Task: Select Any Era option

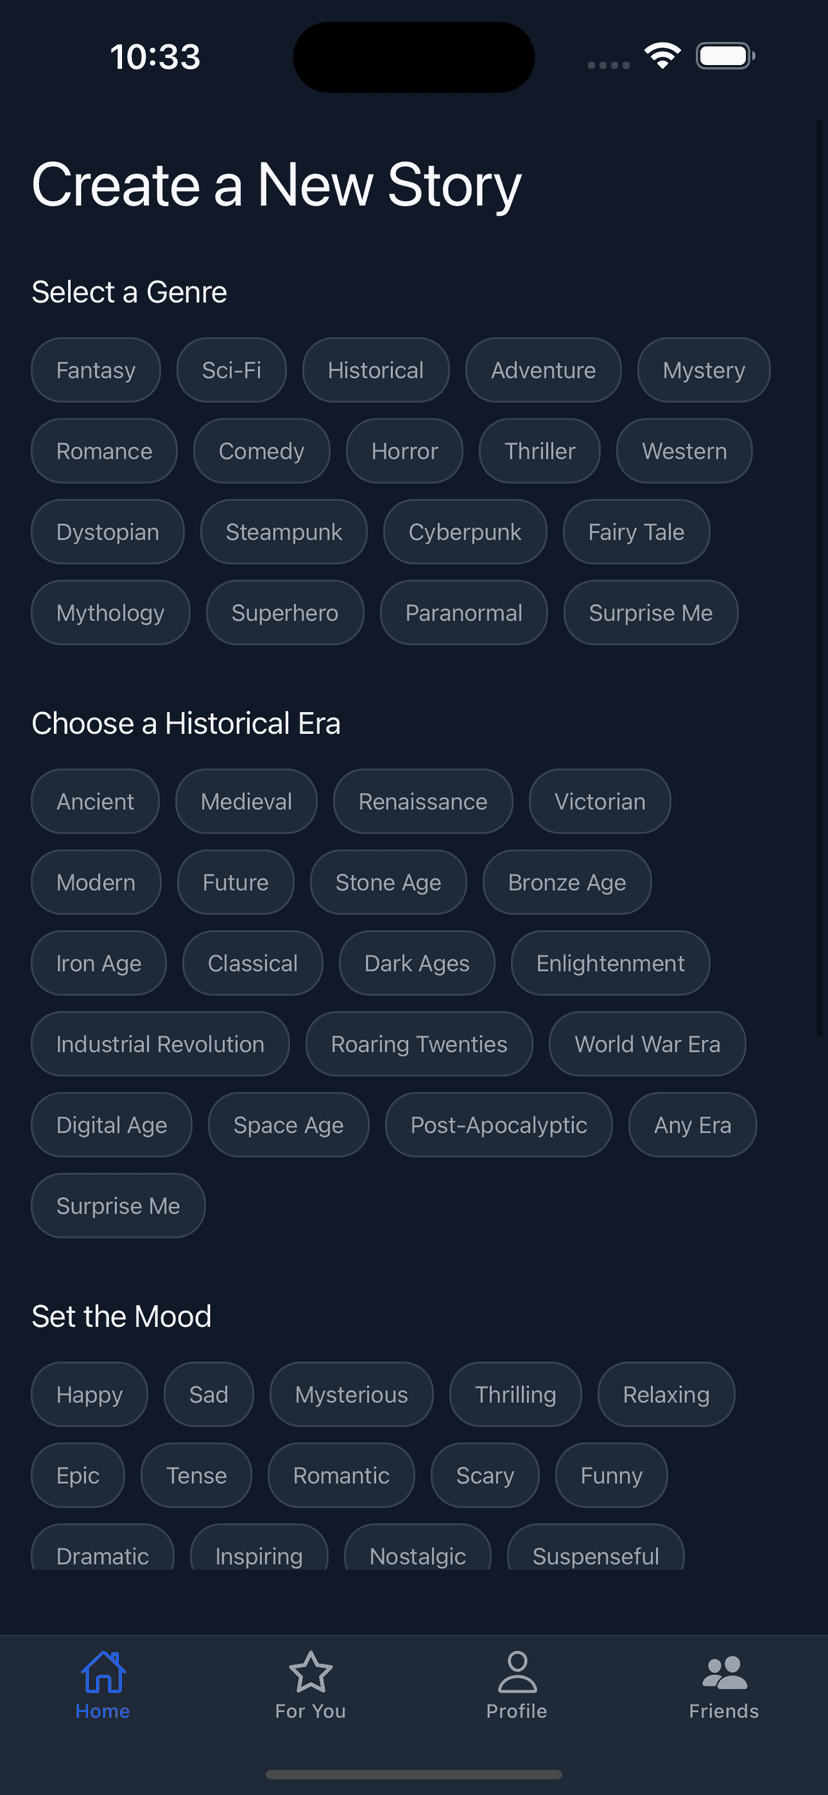Action: (x=693, y=1125)
